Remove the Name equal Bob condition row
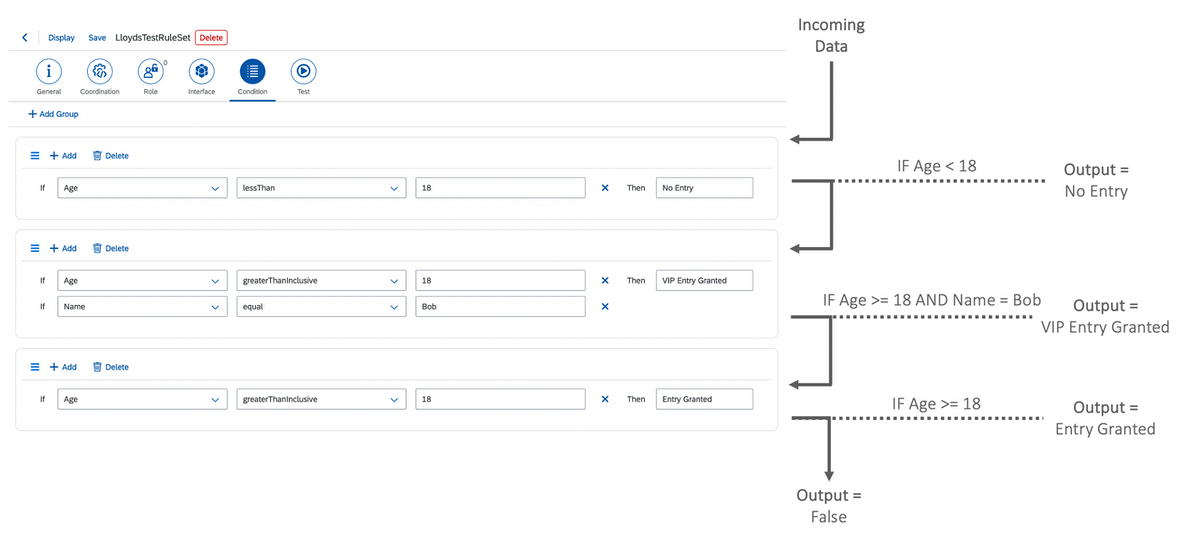 605,307
